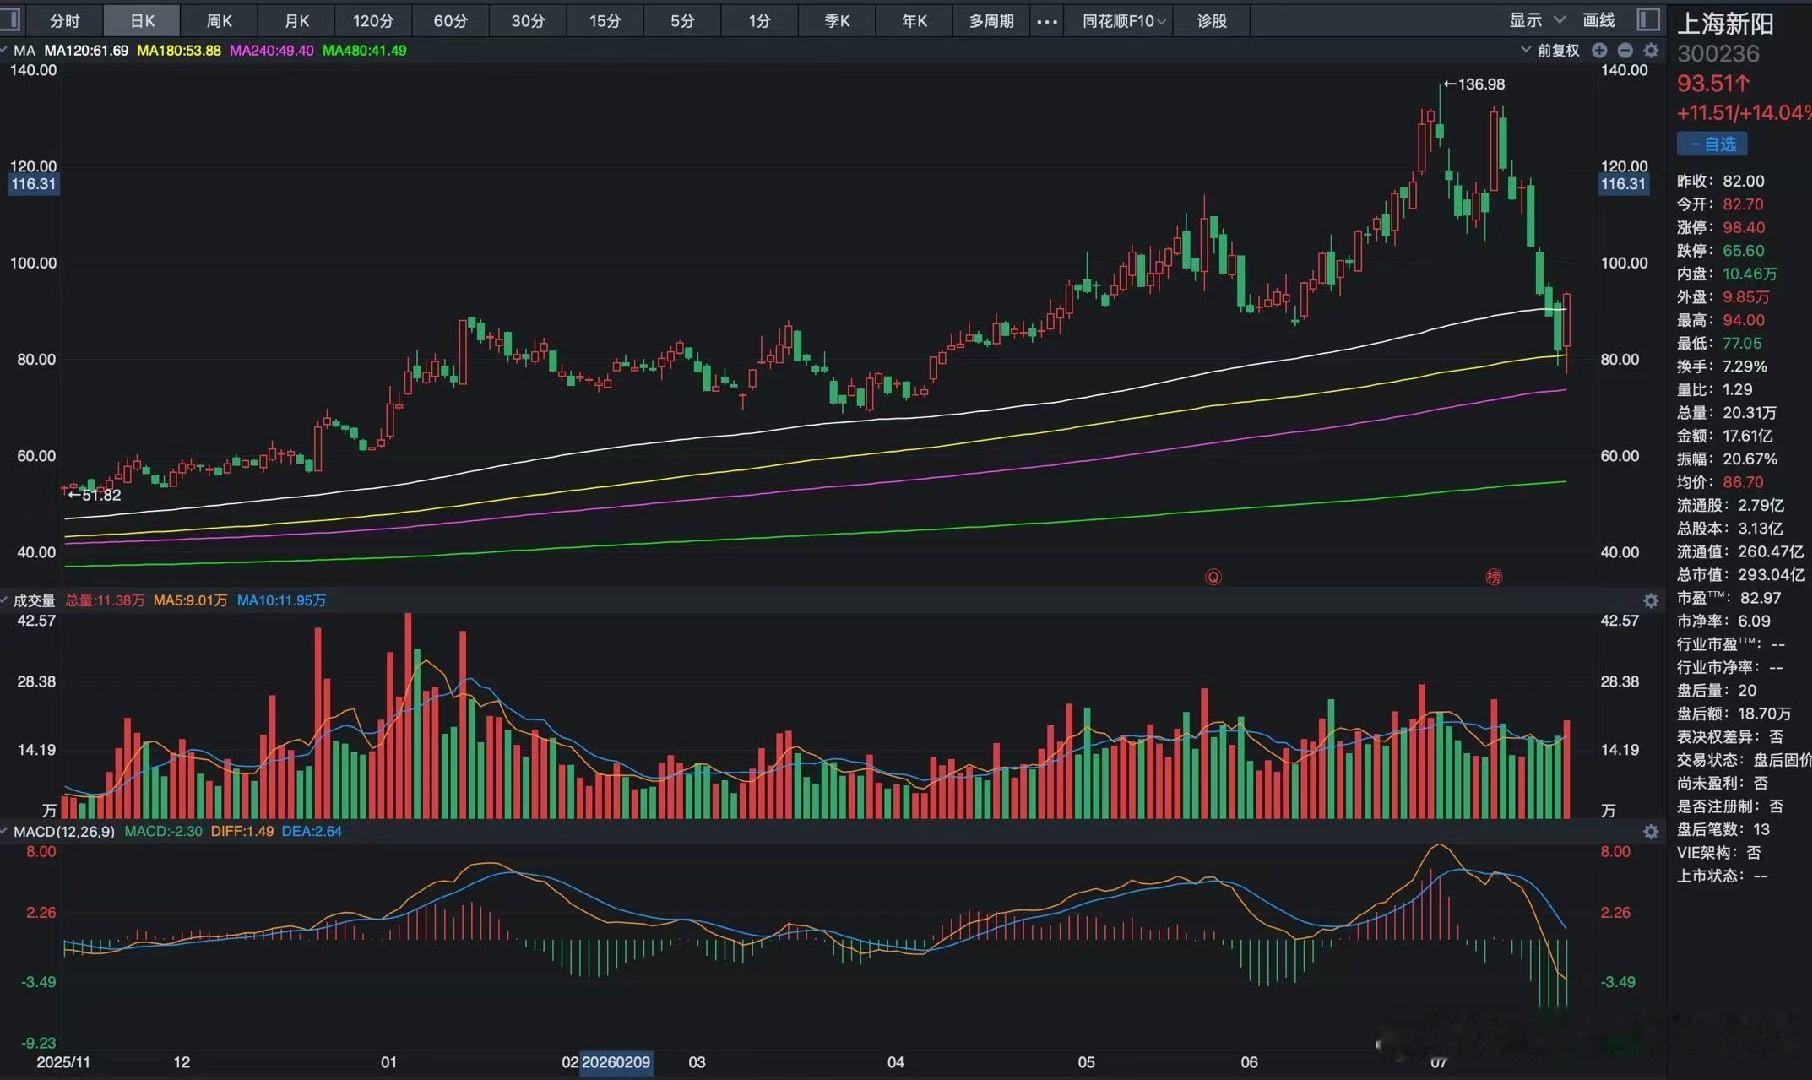
Task: Switch to 月K monthly tab
Action: 296,21
